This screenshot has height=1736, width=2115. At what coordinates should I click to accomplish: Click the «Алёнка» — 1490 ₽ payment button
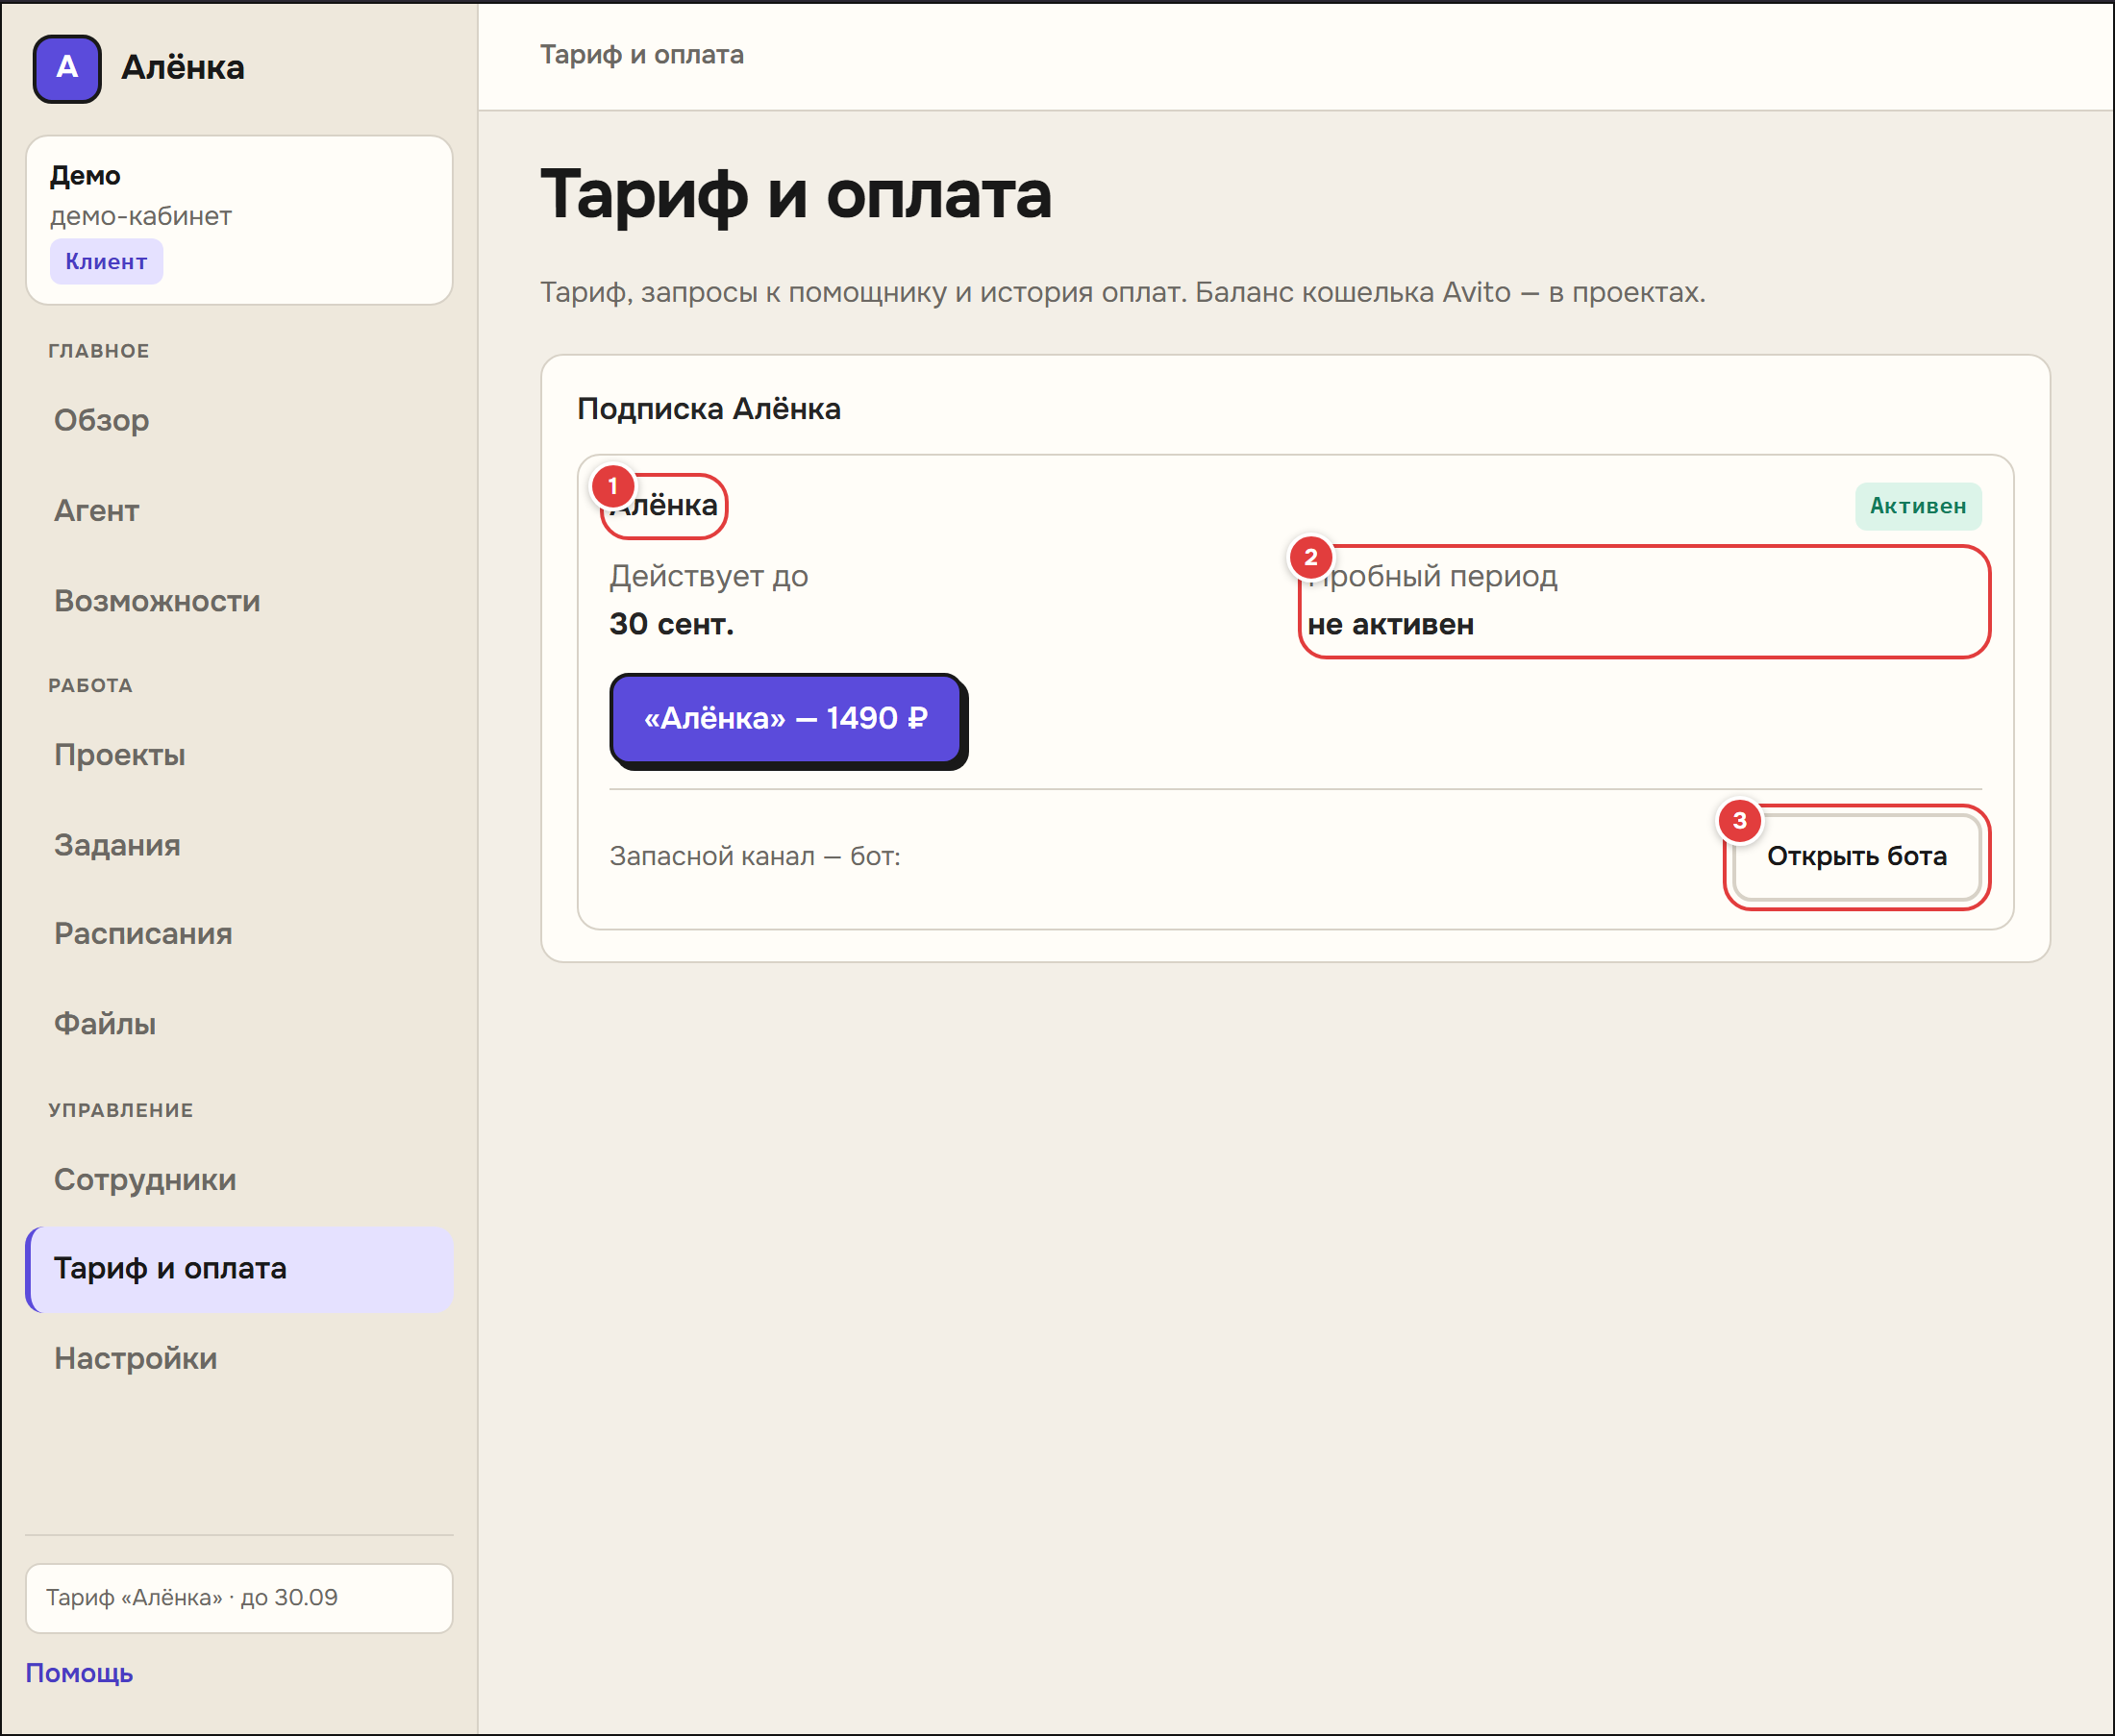(x=786, y=719)
